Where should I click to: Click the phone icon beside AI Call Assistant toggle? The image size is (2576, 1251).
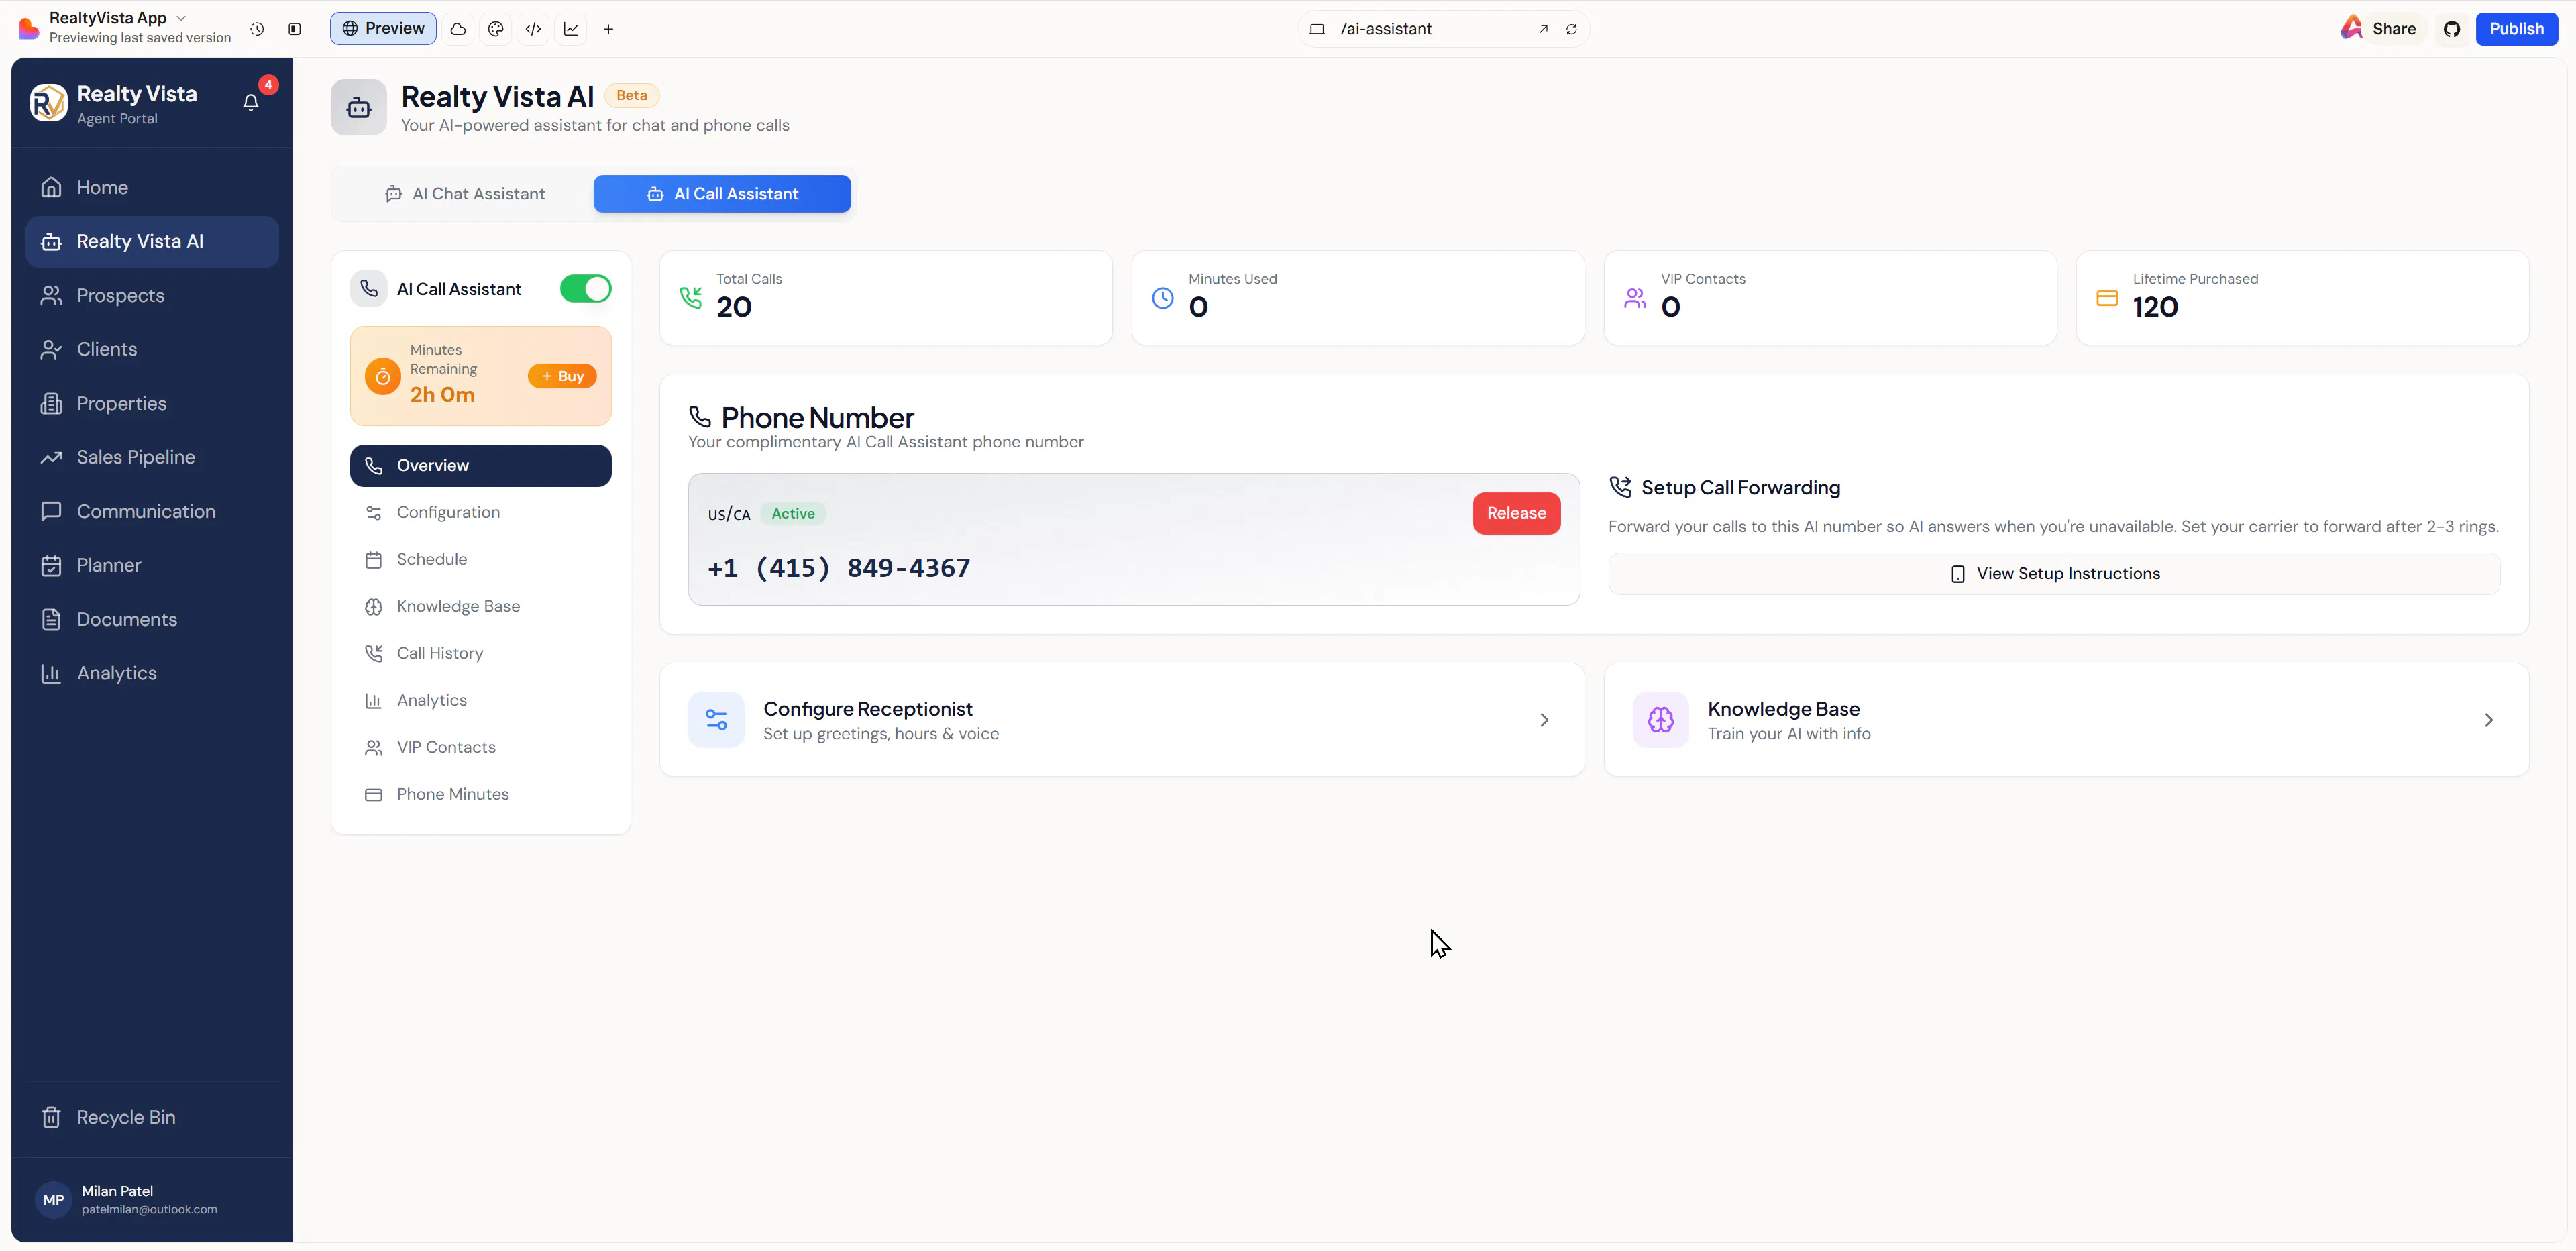tap(369, 289)
